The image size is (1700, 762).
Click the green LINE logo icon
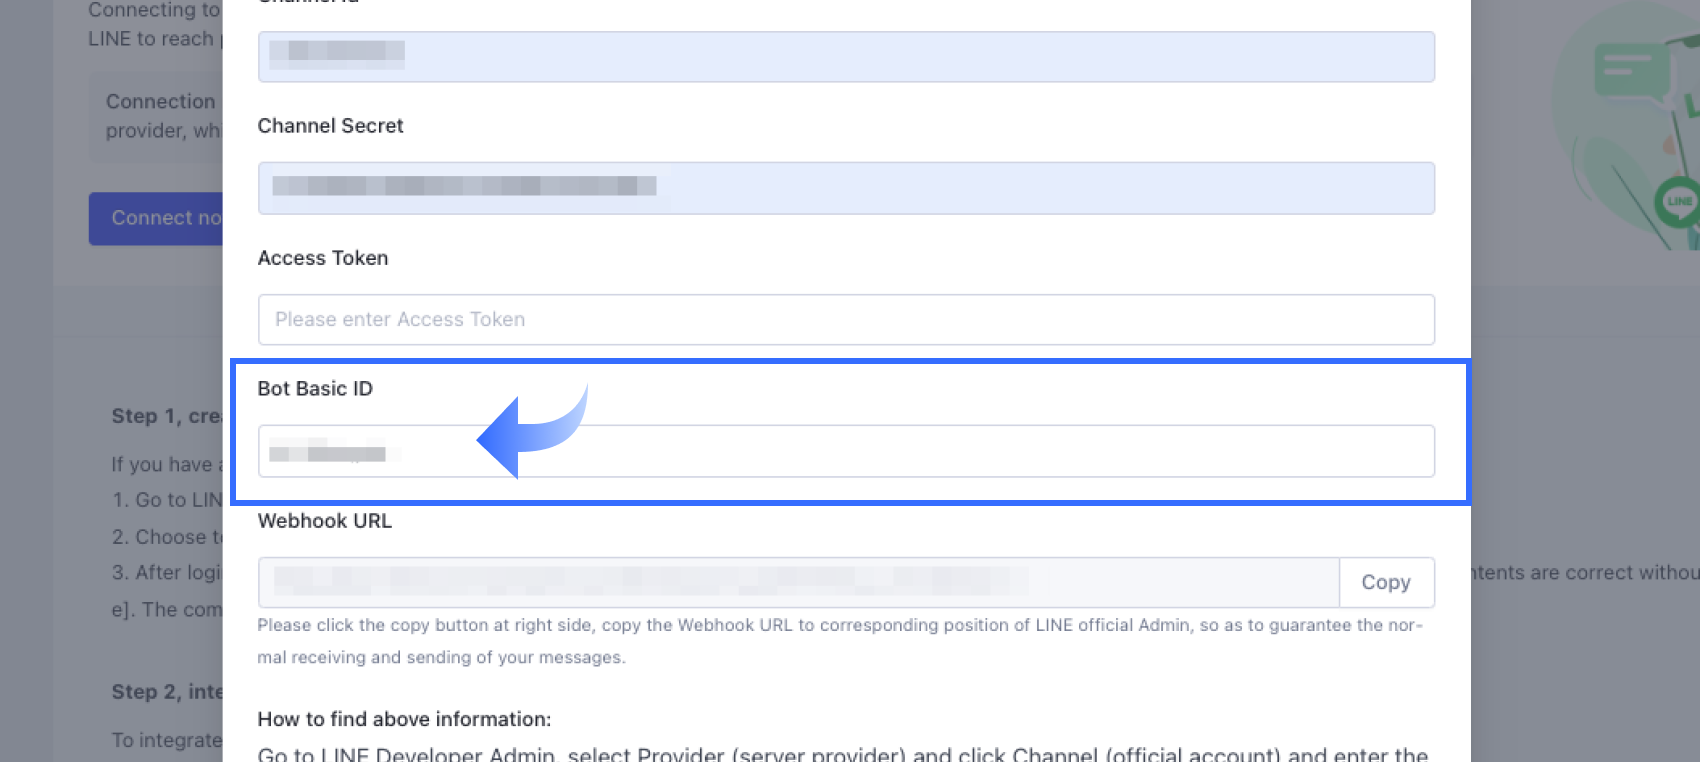coord(1678,202)
